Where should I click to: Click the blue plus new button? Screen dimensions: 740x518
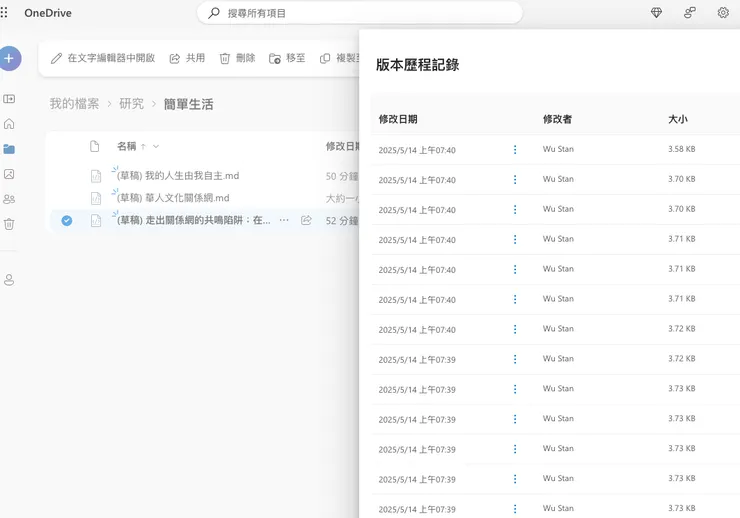point(9,58)
